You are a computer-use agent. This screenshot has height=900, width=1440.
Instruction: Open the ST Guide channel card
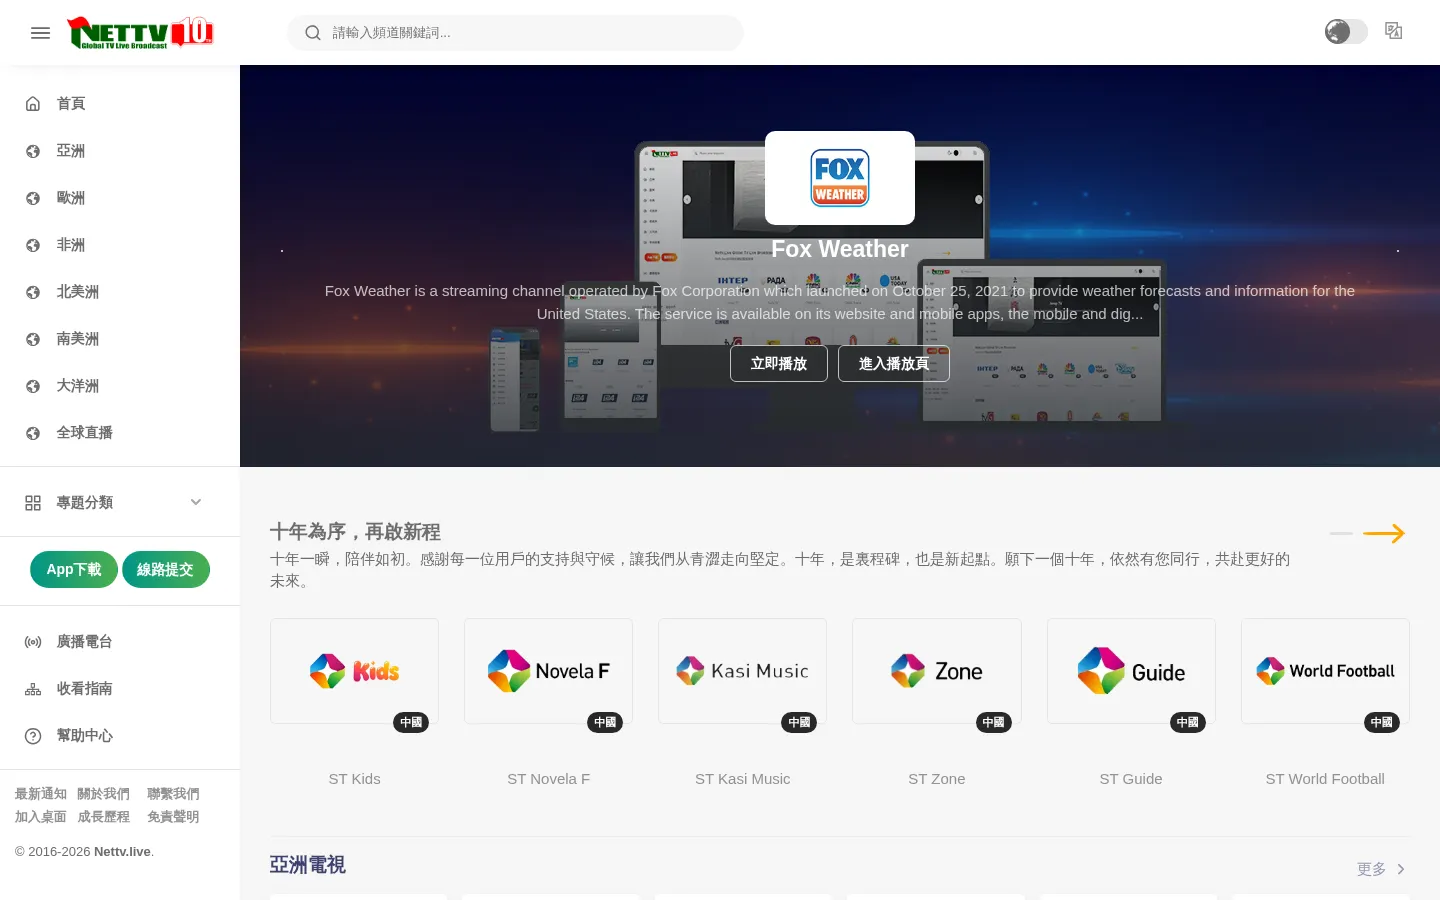coord(1131,671)
